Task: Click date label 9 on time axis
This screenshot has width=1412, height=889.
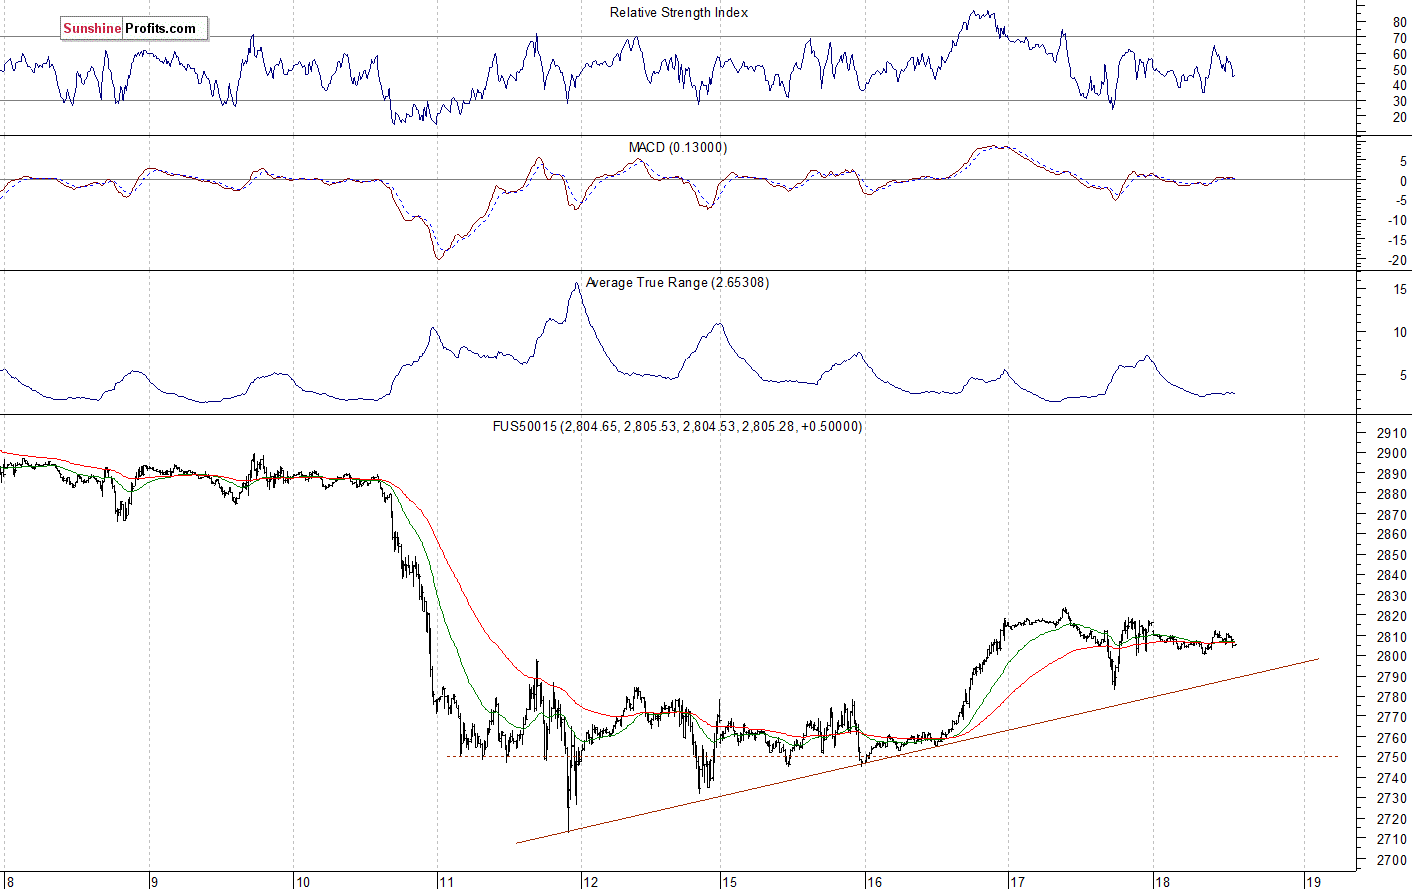Action: point(154,882)
